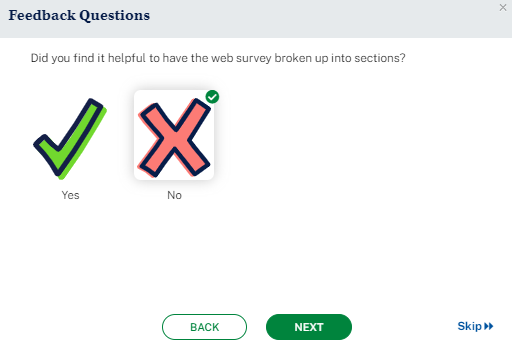This screenshot has height=360, width=512.
Task: Click the double-arrow icon beside Skip
Action: 488,326
